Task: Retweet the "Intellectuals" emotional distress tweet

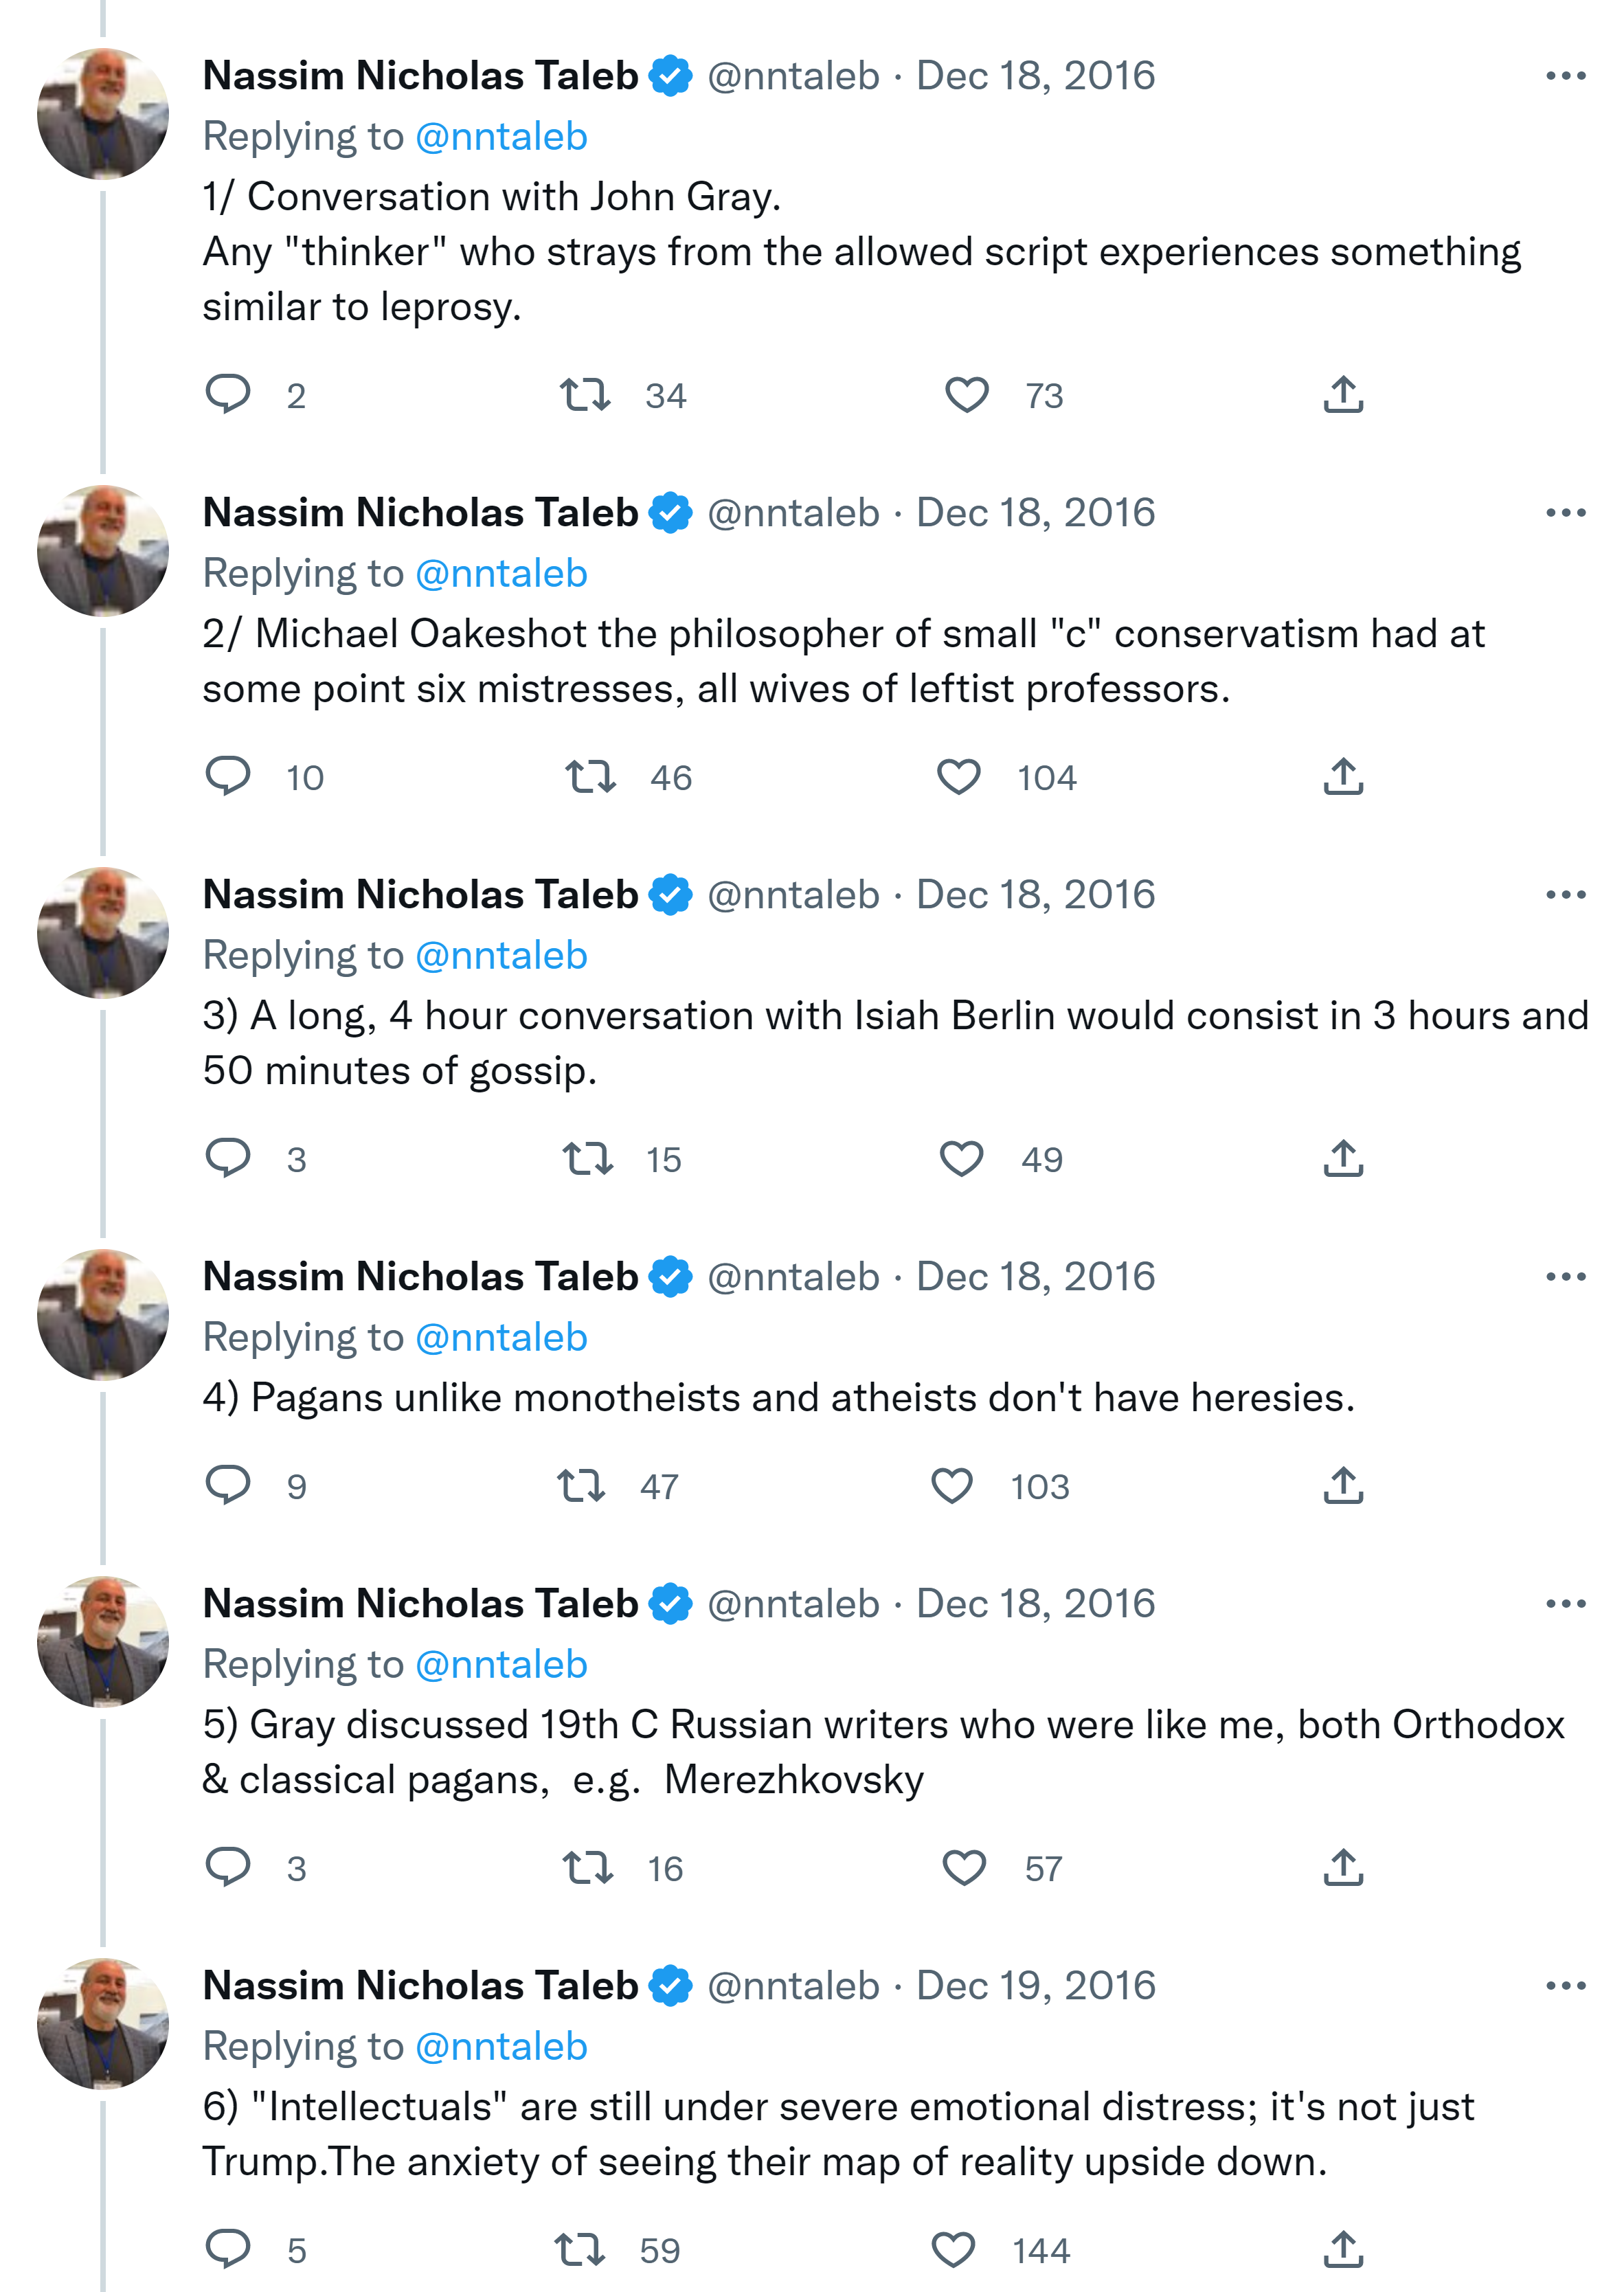Action: pyautogui.click(x=580, y=2250)
